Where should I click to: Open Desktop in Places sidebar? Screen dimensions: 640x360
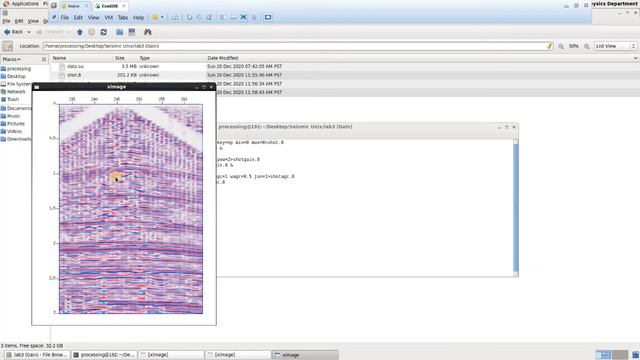[x=16, y=76]
